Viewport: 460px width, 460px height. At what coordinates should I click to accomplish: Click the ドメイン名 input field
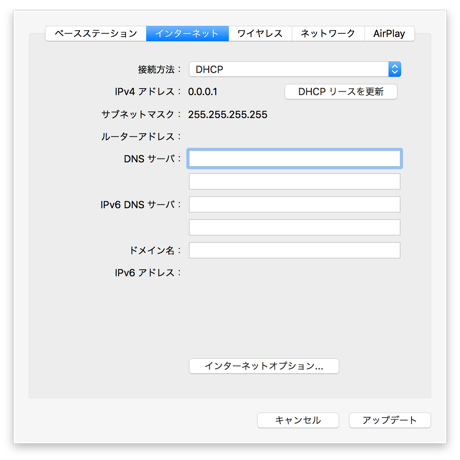click(x=295, y=250)
